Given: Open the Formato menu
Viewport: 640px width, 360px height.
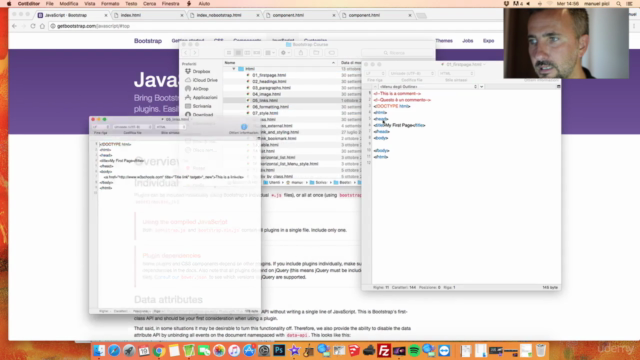Looking at the screenshot, I should pyautogui.click(x=110, y=4).
